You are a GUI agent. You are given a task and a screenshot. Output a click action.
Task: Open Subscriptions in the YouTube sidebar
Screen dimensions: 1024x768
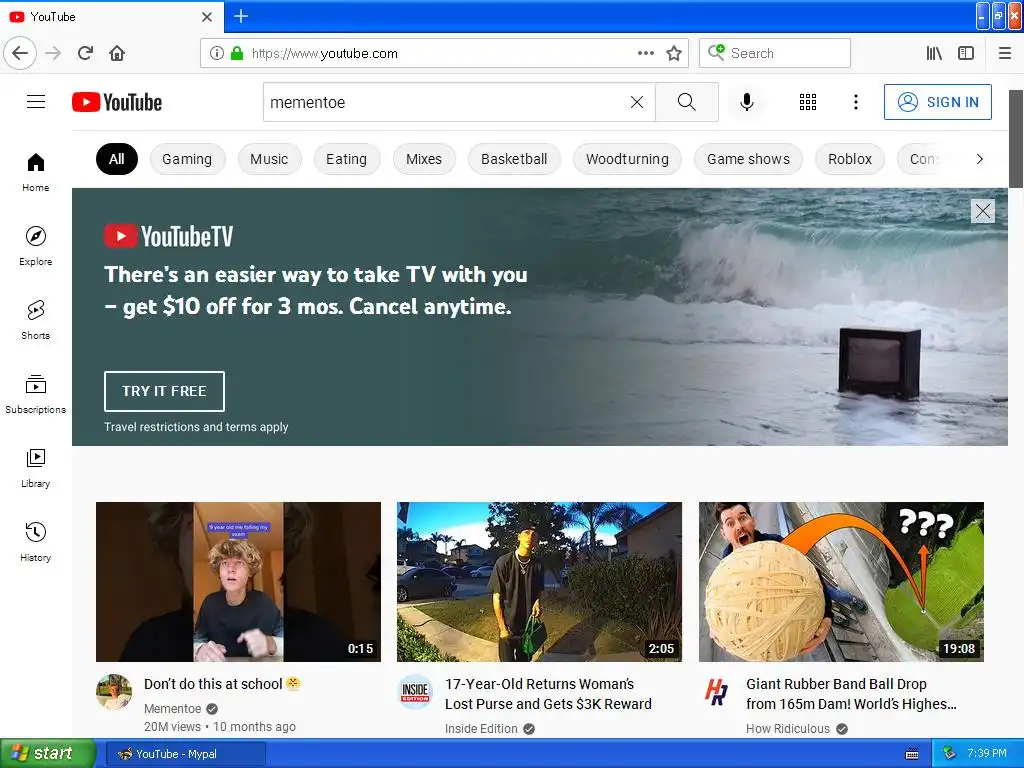(x=36, y=394)
